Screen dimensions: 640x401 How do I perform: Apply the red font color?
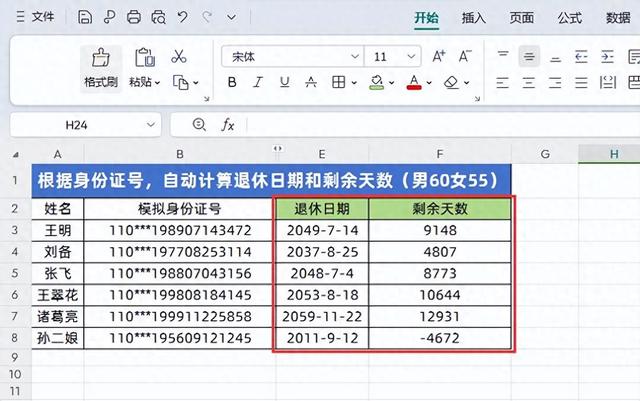pyautogui.click(x=414, y=82)
